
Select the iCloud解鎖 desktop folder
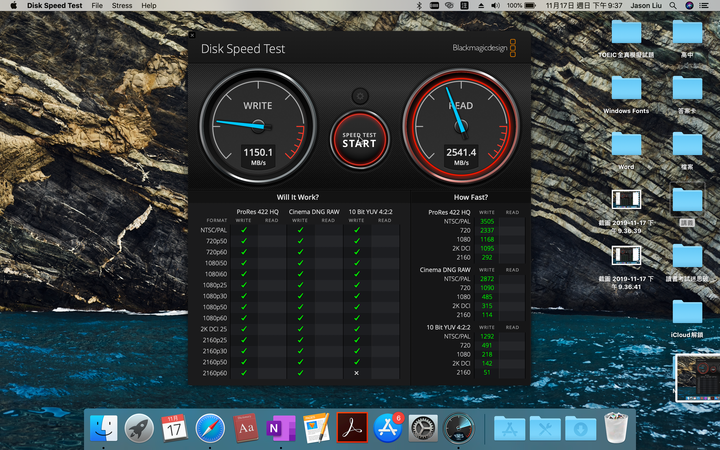pyautogui.click(x=687, y=312)
